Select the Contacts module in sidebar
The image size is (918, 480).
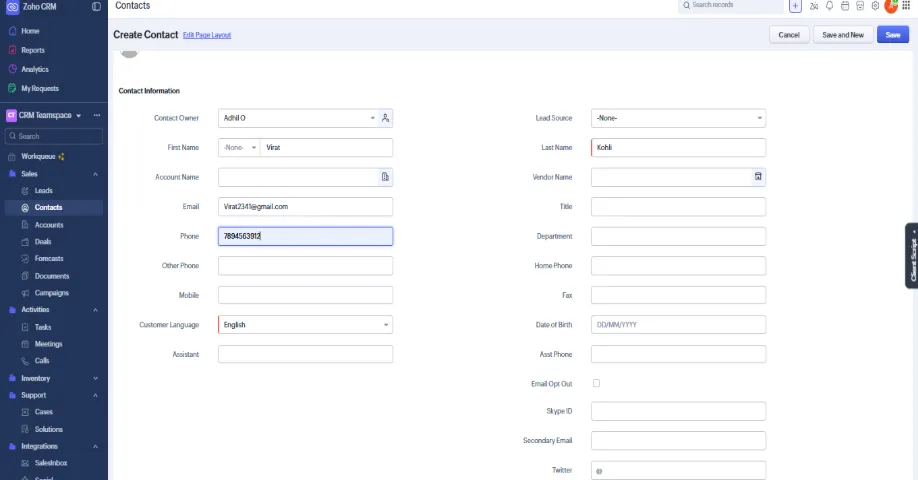[54, 208]
